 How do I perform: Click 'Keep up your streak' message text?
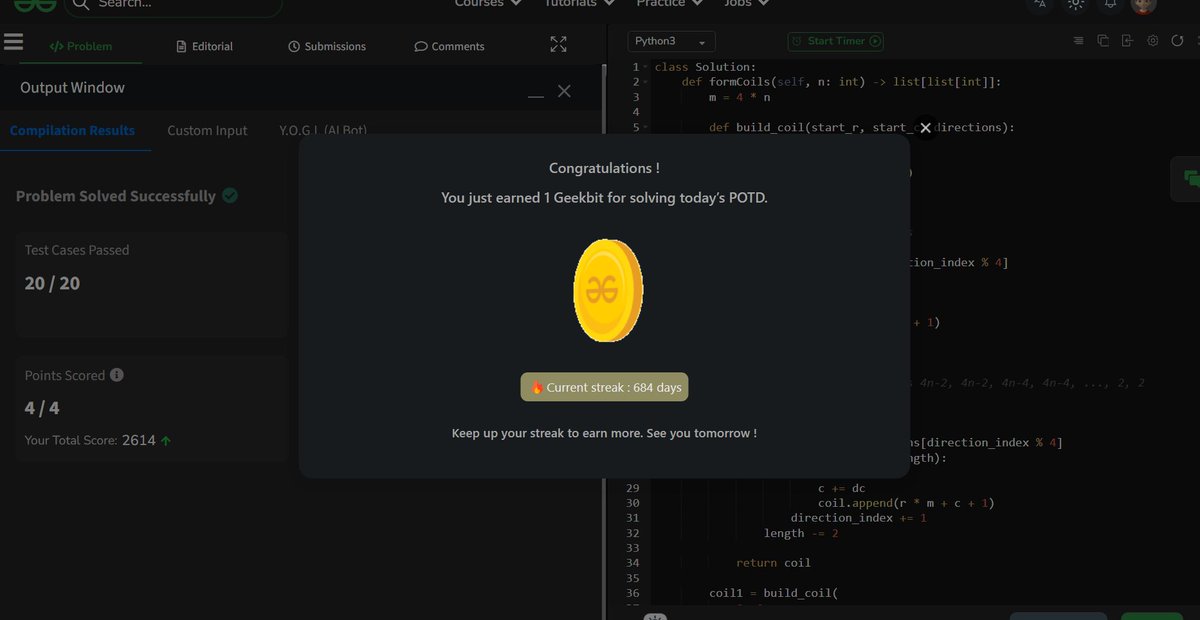click(604, 433)
